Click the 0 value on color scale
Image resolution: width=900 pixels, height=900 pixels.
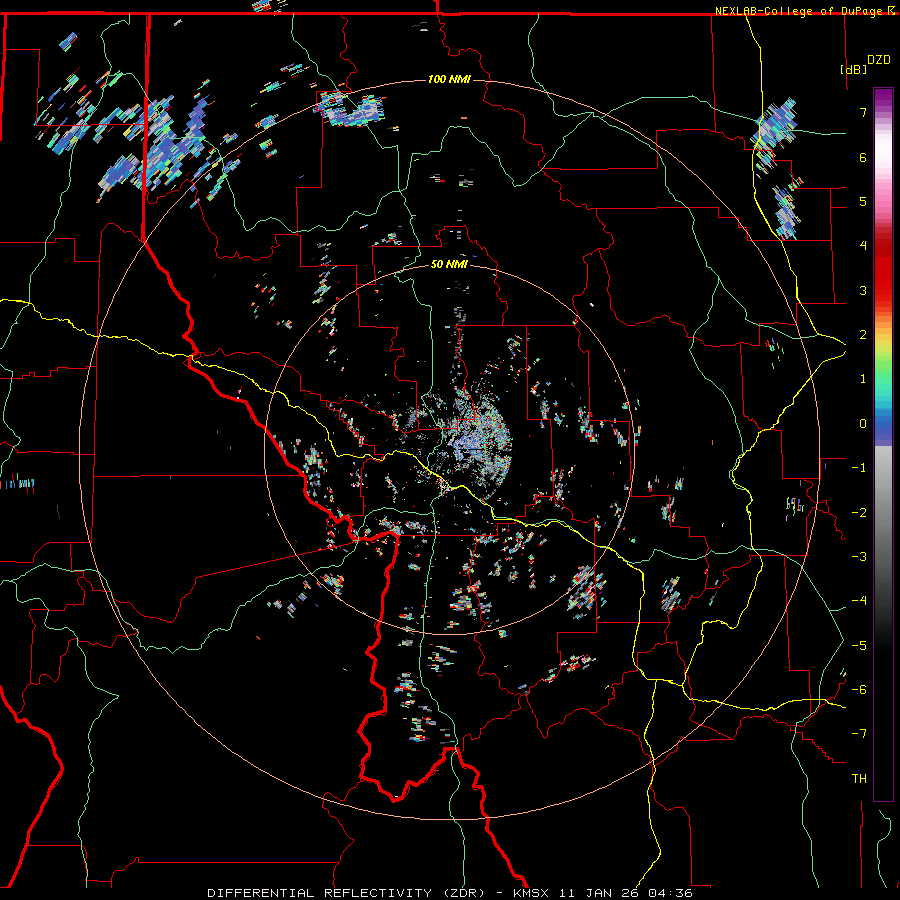point(863,424)
